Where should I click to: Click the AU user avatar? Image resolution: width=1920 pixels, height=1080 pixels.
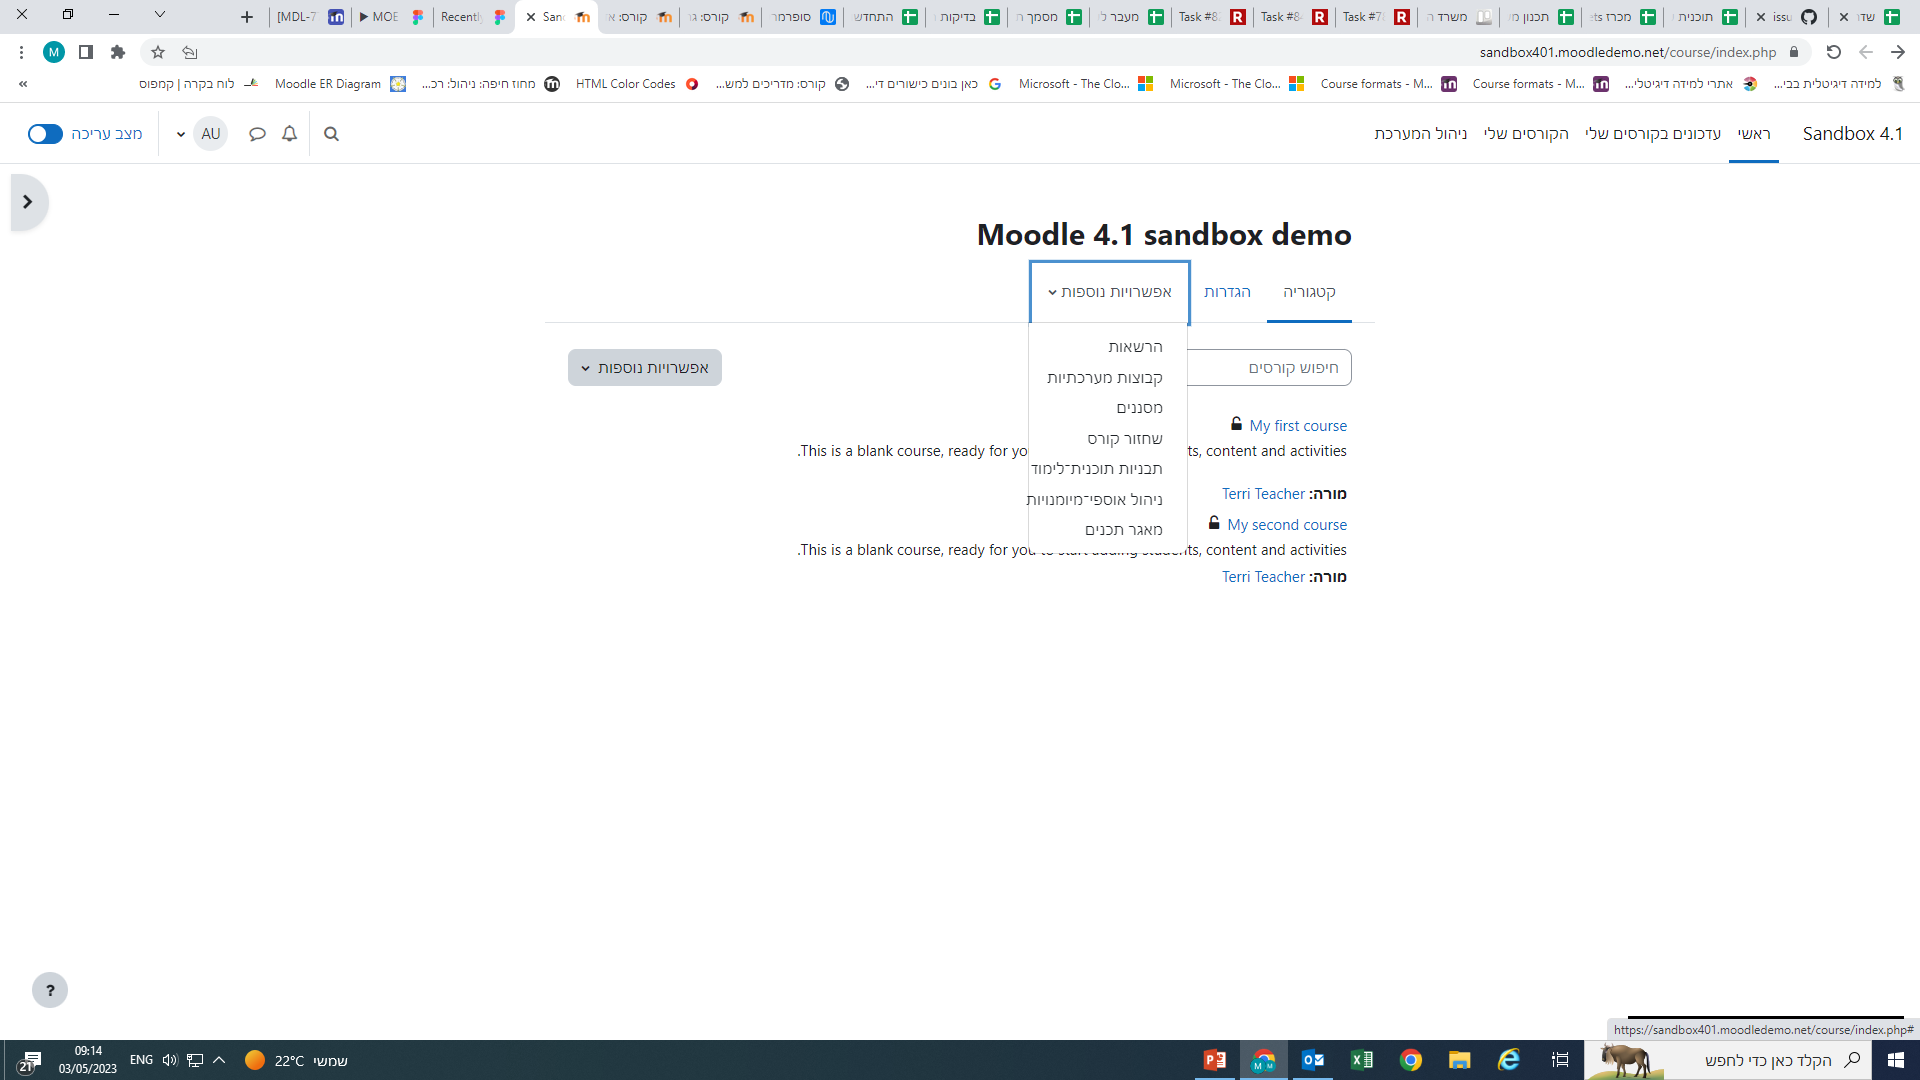(210, 134)
